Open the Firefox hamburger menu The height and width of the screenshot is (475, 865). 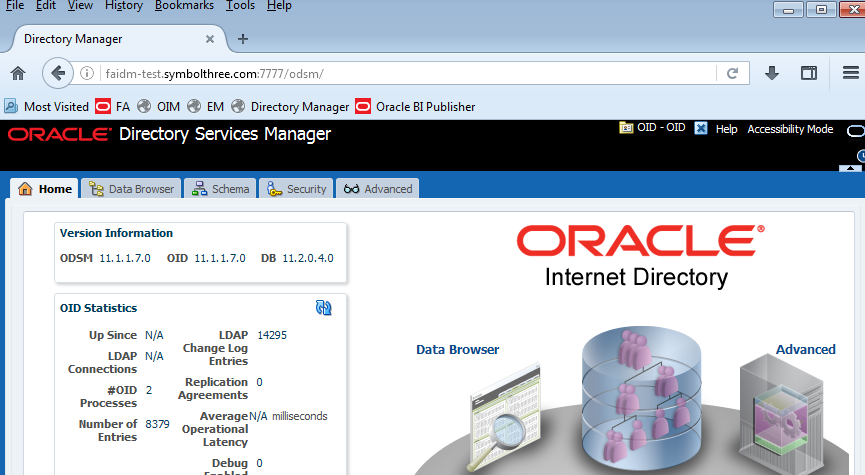click(850, 73)
